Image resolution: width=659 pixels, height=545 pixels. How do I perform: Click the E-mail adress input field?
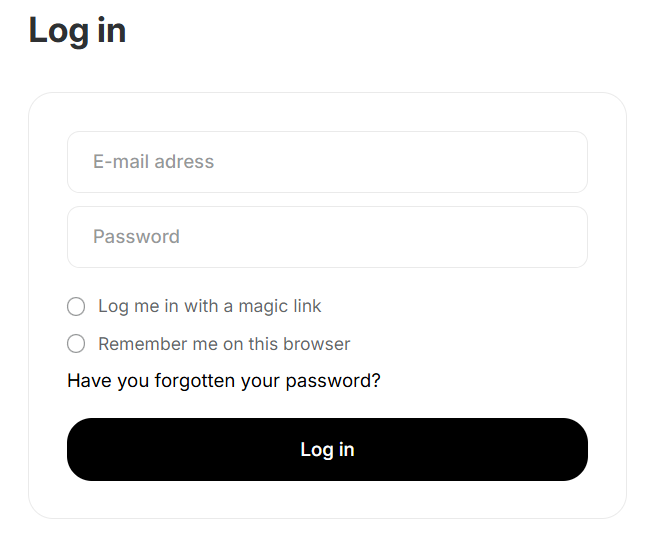click(x=327, y=162)
